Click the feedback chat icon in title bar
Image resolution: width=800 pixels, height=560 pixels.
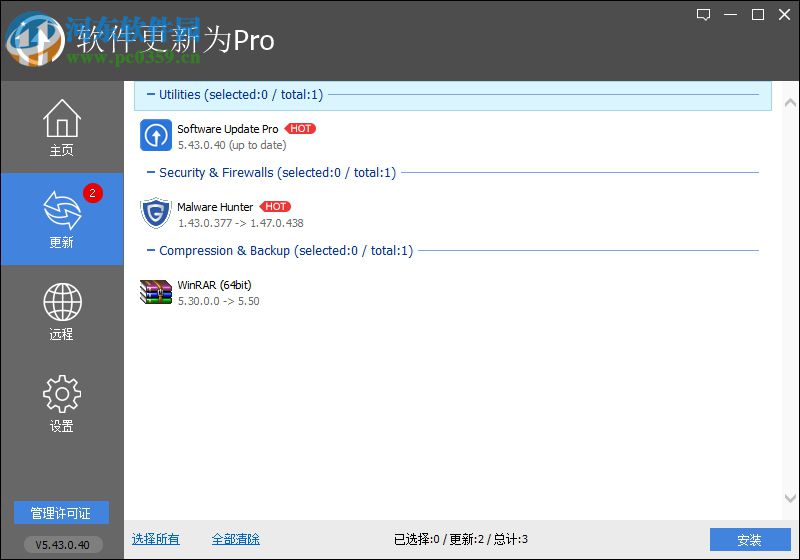click(704, 15)
